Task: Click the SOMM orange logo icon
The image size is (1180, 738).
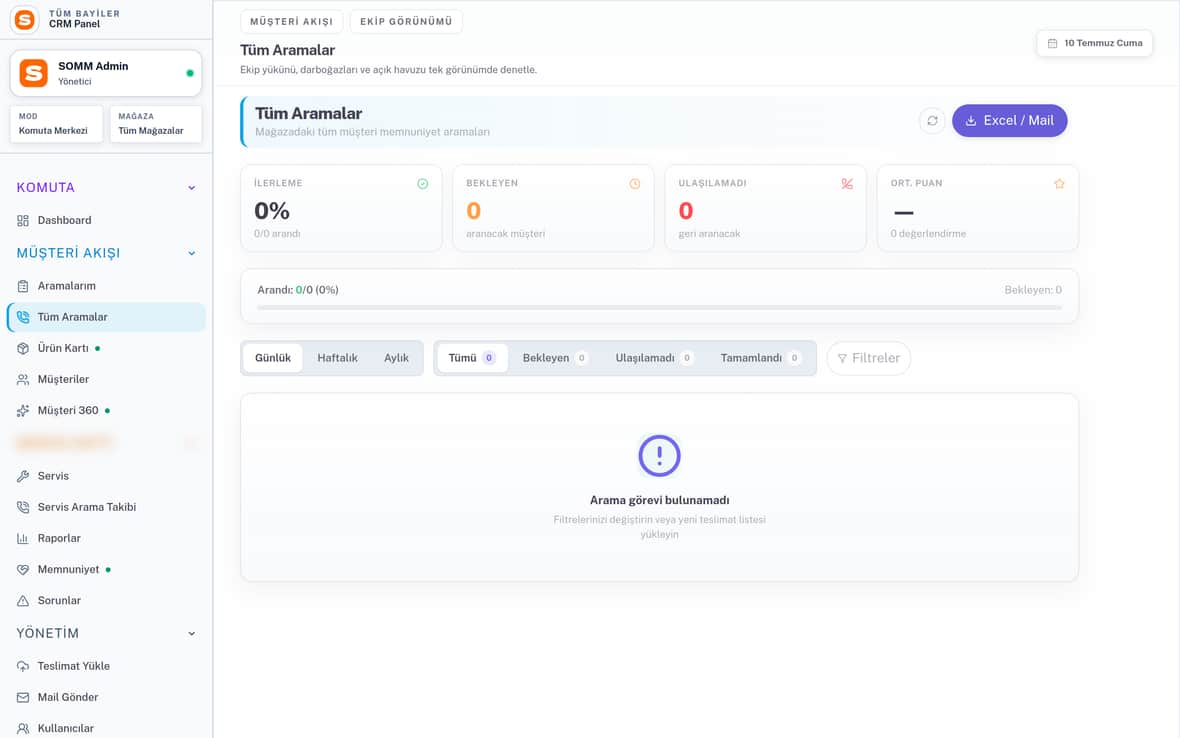Action: [x=33, y=73]
